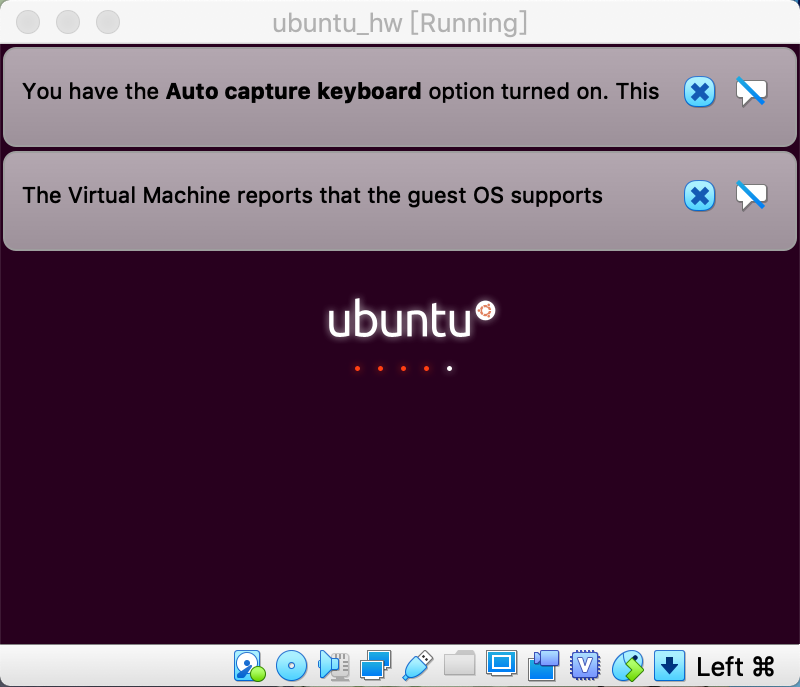Click the optical disk drive indicator
The width and height of the screenshot is (800, 687).
tap(291, 666)
